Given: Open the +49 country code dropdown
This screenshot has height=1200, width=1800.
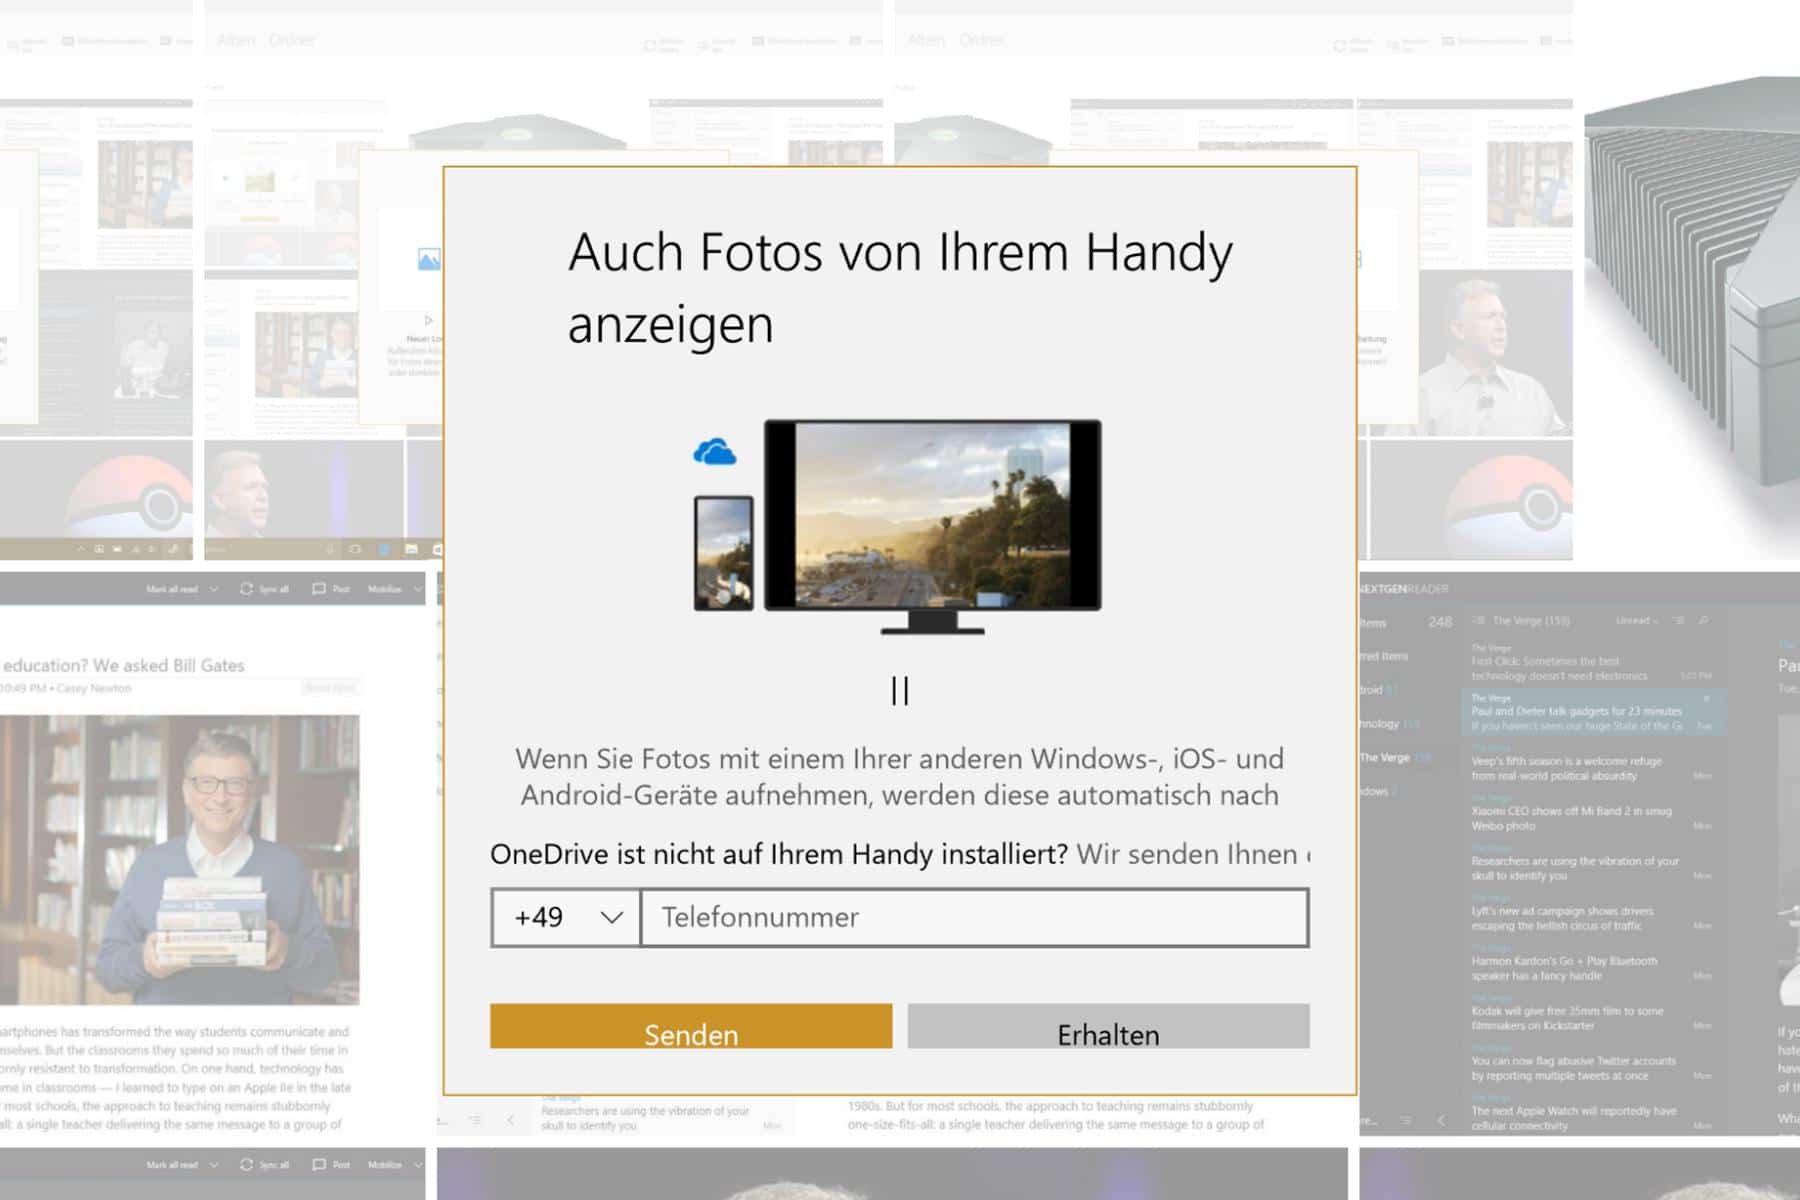Looking at the screenshot, I should point(566,917).
